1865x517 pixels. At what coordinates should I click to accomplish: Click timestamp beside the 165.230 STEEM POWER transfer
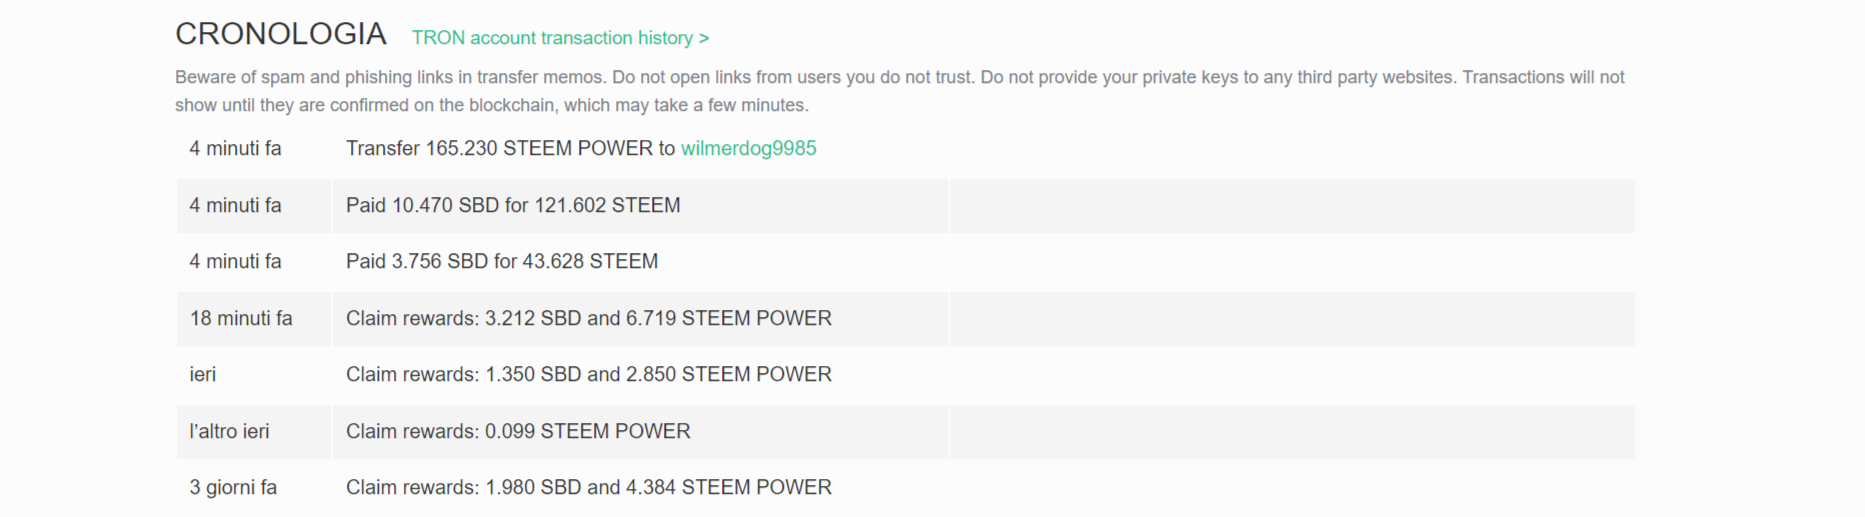coord(235,148)
